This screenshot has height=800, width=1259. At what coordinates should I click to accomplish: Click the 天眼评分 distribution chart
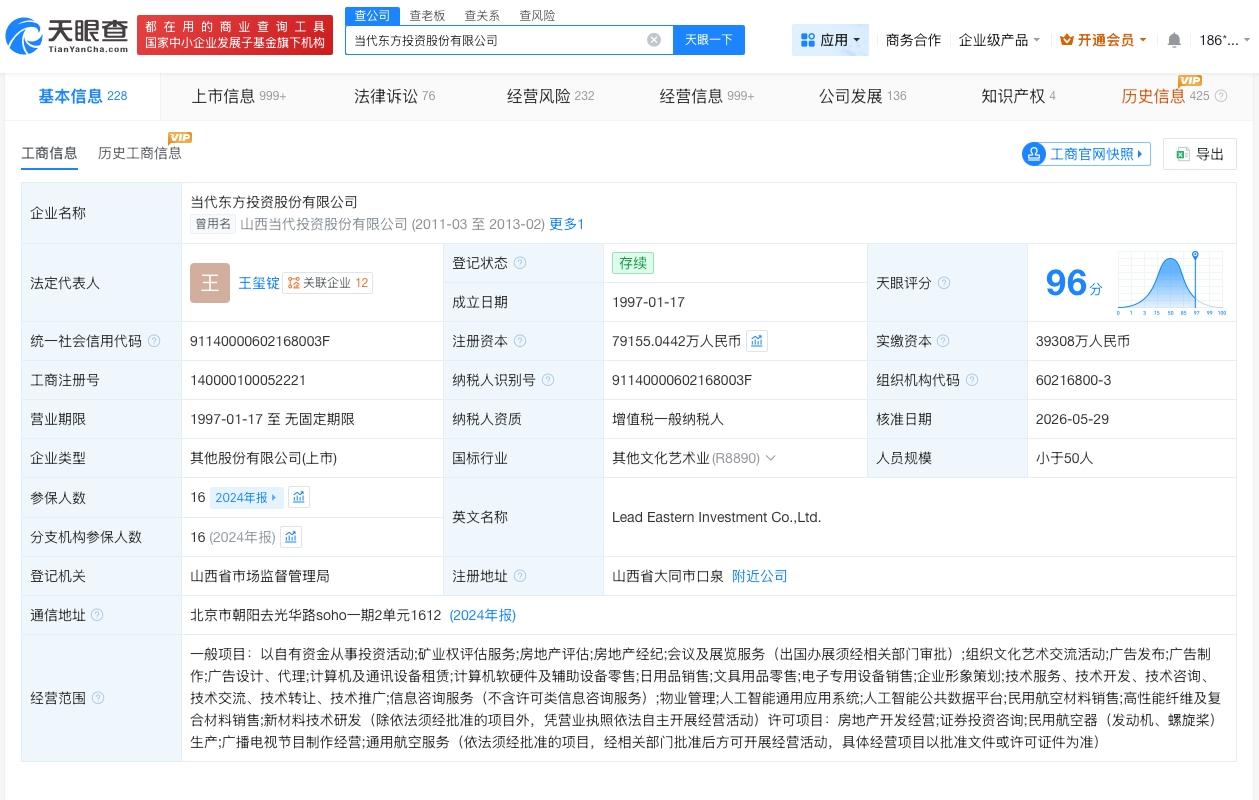pyautogui.click(x=1172, y=283)
